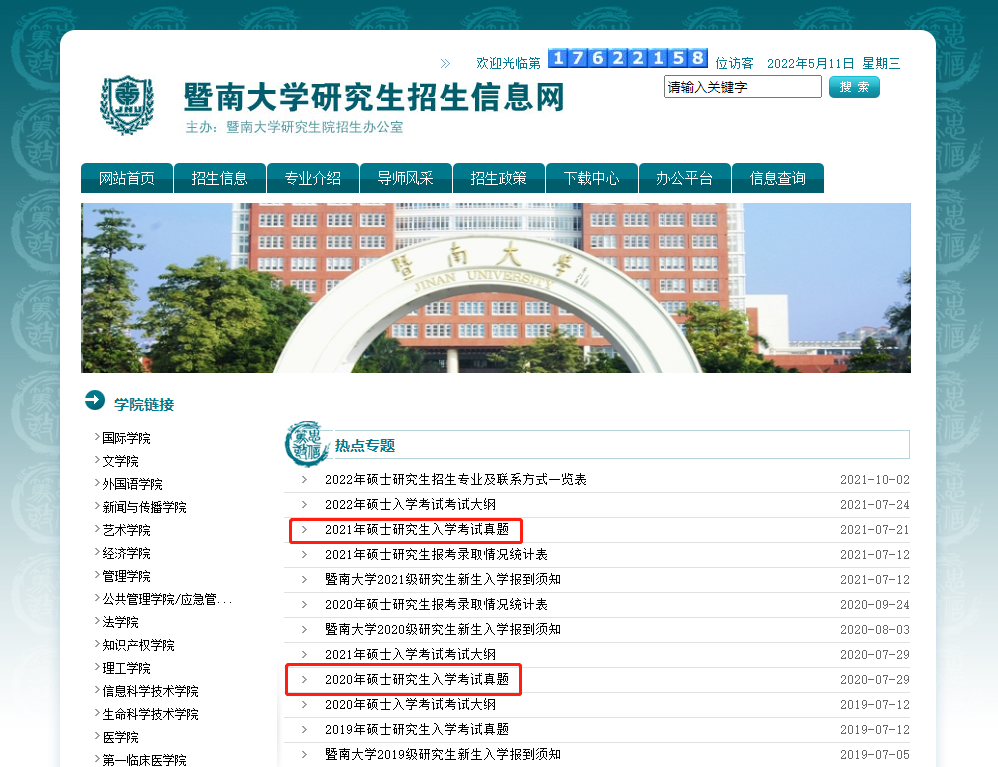Click the arrow bullet before 2021年硕士研究生入学考试真题
Image resolution: width=998 pixels, height=767 pixels.
304,530
